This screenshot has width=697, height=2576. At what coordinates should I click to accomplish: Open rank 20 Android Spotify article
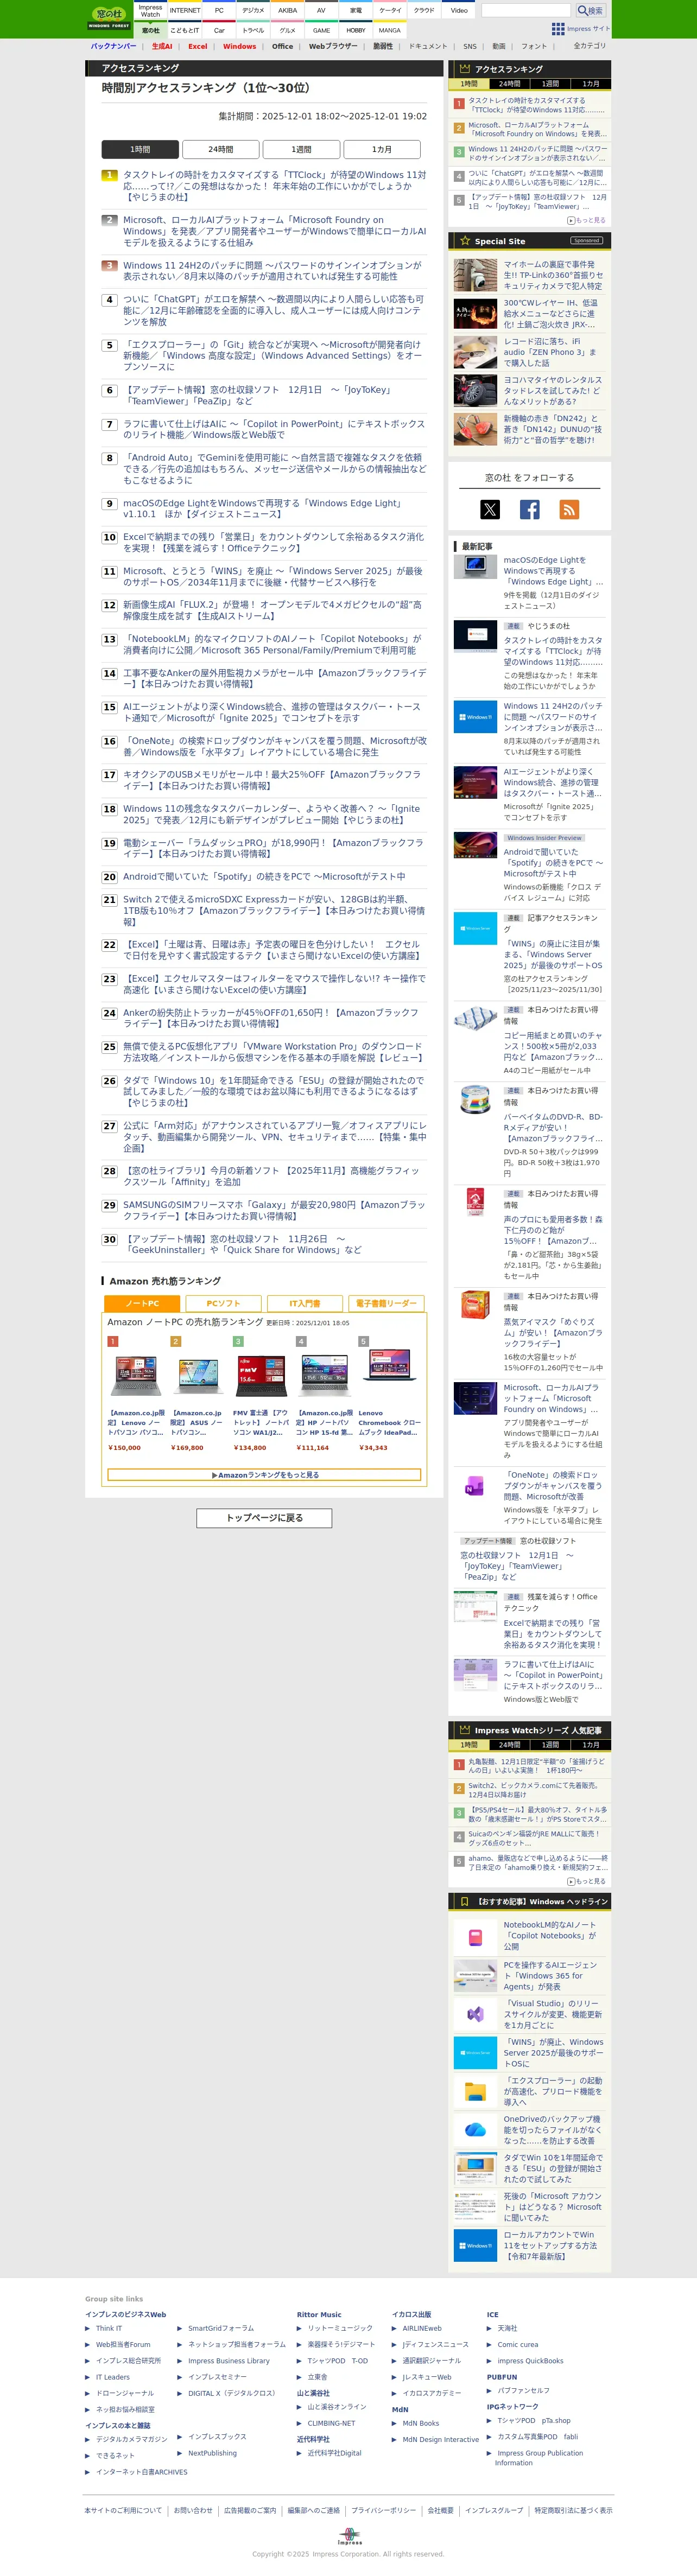click(264, 877)
